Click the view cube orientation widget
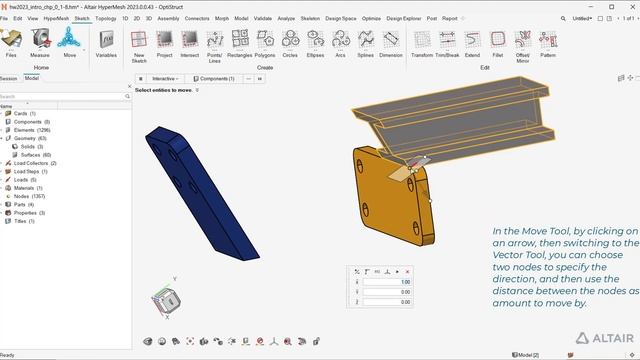The height and width of the screenshot is (360, 640). (x=168, y=301)
